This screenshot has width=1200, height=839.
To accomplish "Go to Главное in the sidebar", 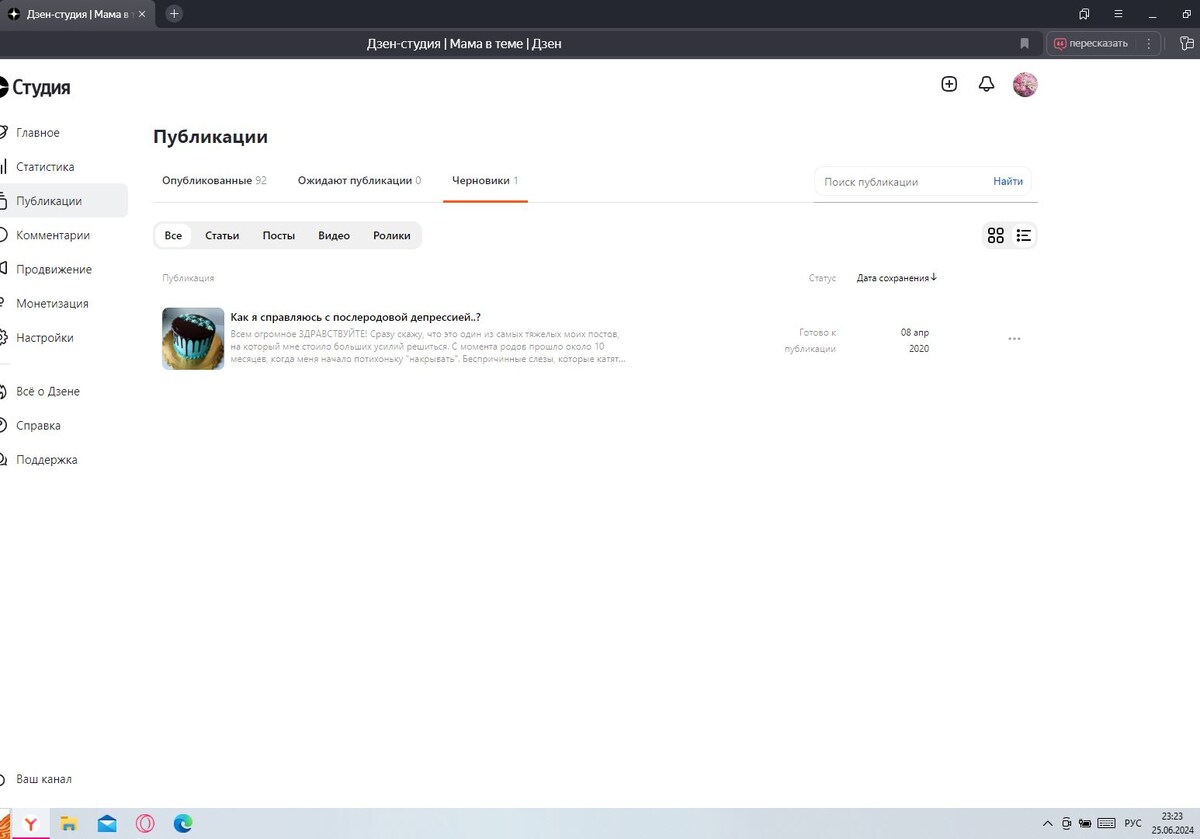I will [37, 133].
